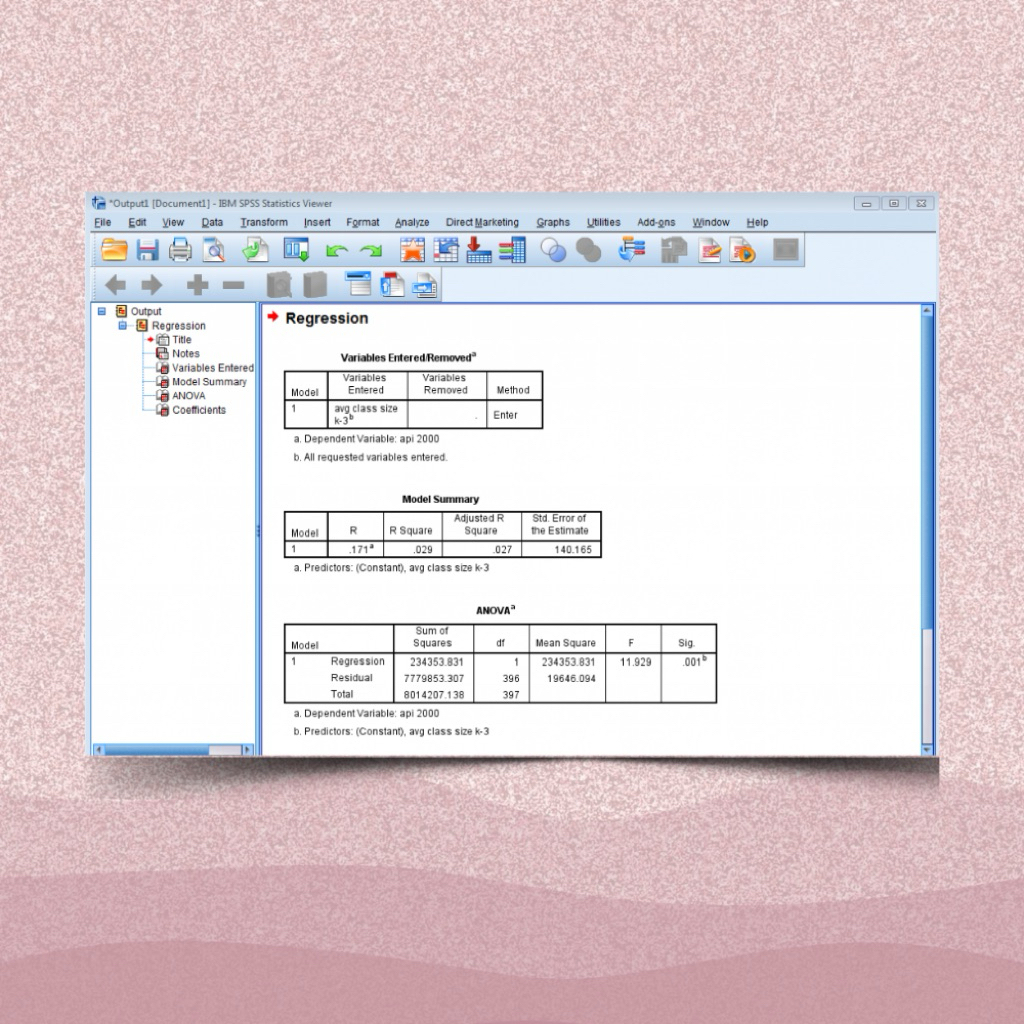
Task: Redo action with the green right arrow
Action: (371, 251)
